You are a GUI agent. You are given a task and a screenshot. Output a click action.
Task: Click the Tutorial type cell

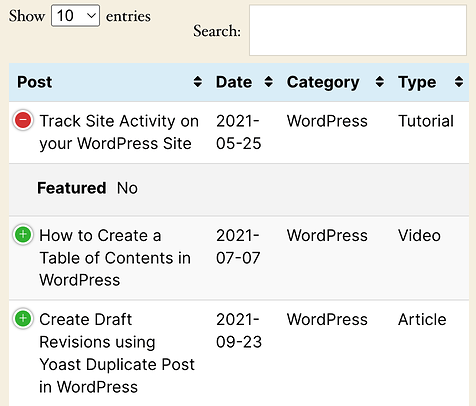(426, 121)
